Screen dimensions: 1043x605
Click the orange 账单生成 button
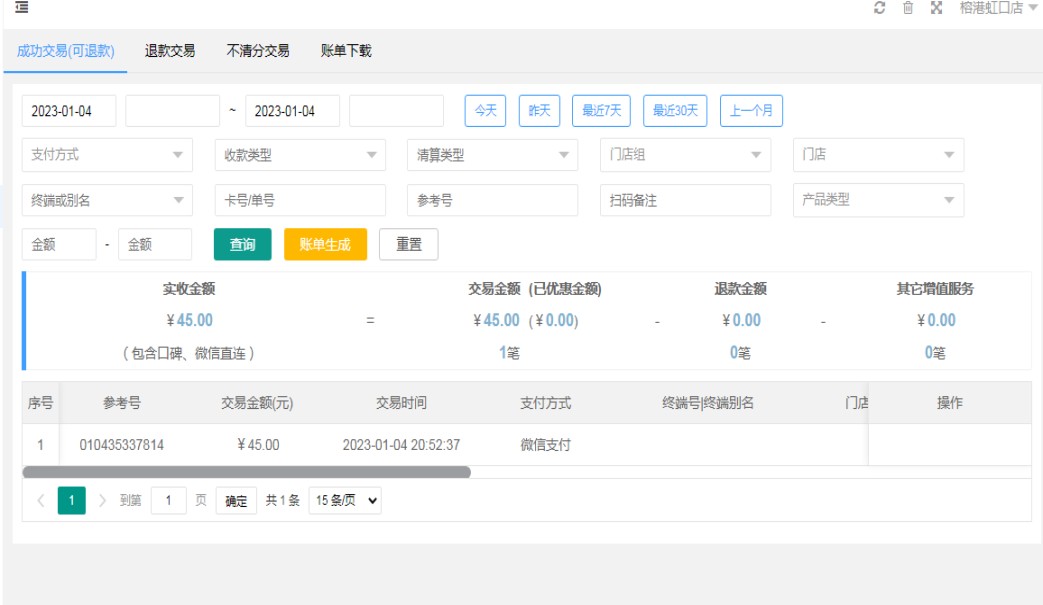click(x=325, y=245)
